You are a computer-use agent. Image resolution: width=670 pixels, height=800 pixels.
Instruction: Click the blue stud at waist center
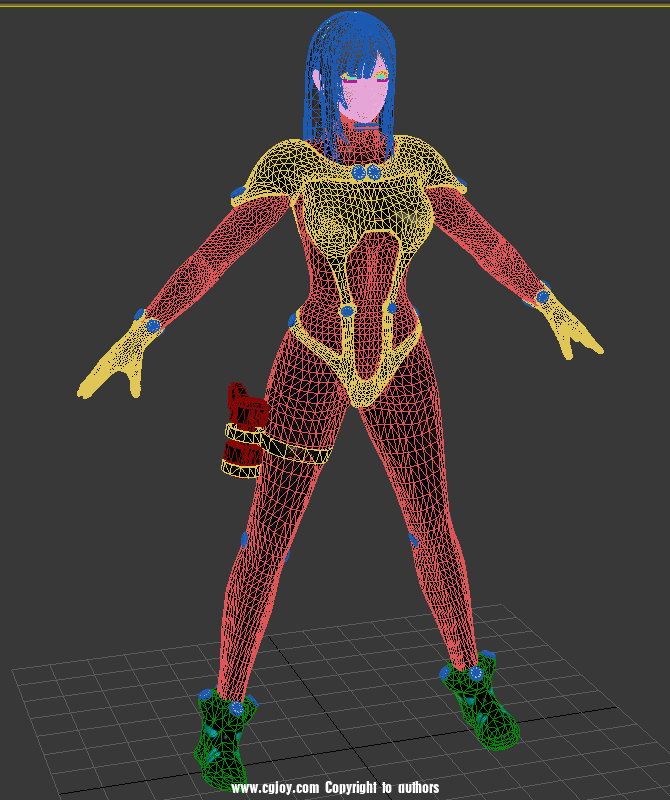point(346,312)
